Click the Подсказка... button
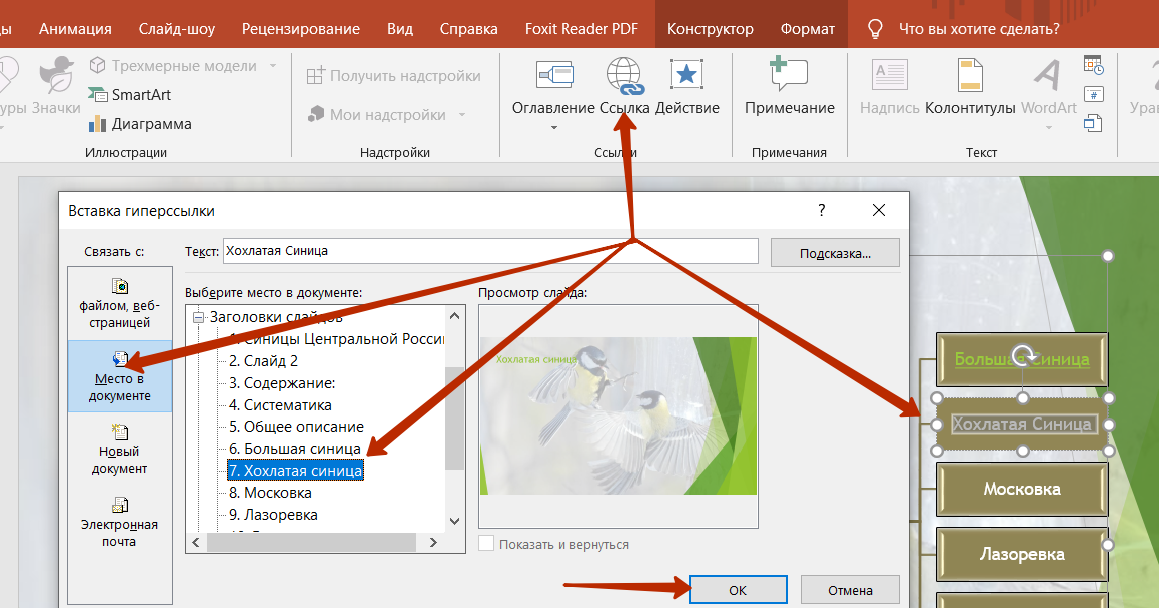Screen dimensions: 1159x608 pyautogui.click(x=835, y=253)
